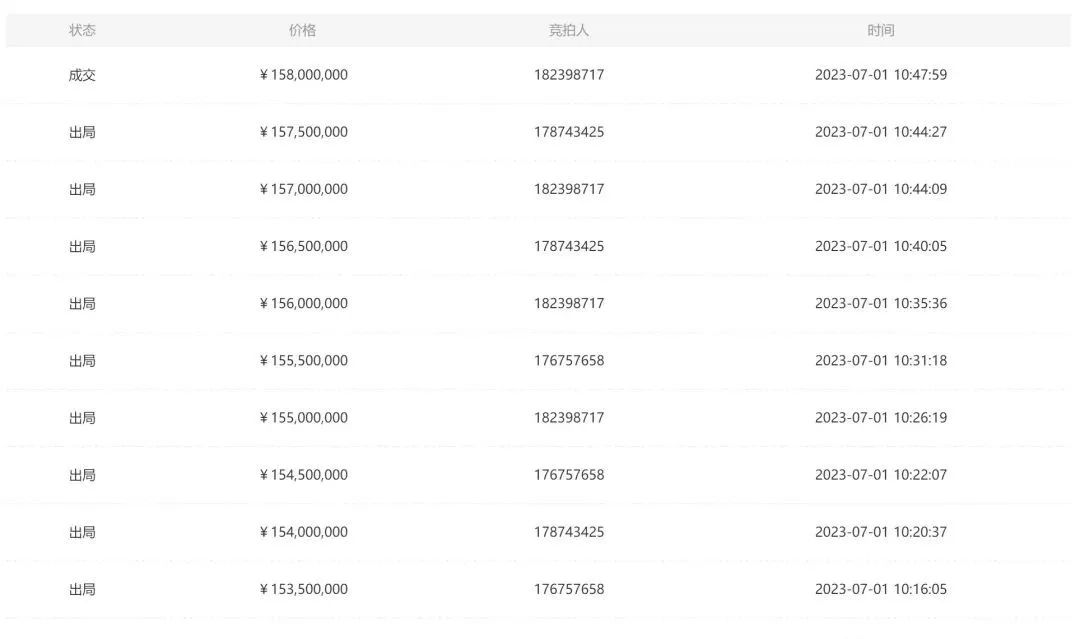The height and width of the screenshot is (639, 1080).
Task: Click the ¥153,500,000 bid price
Action: pos(303,589)
